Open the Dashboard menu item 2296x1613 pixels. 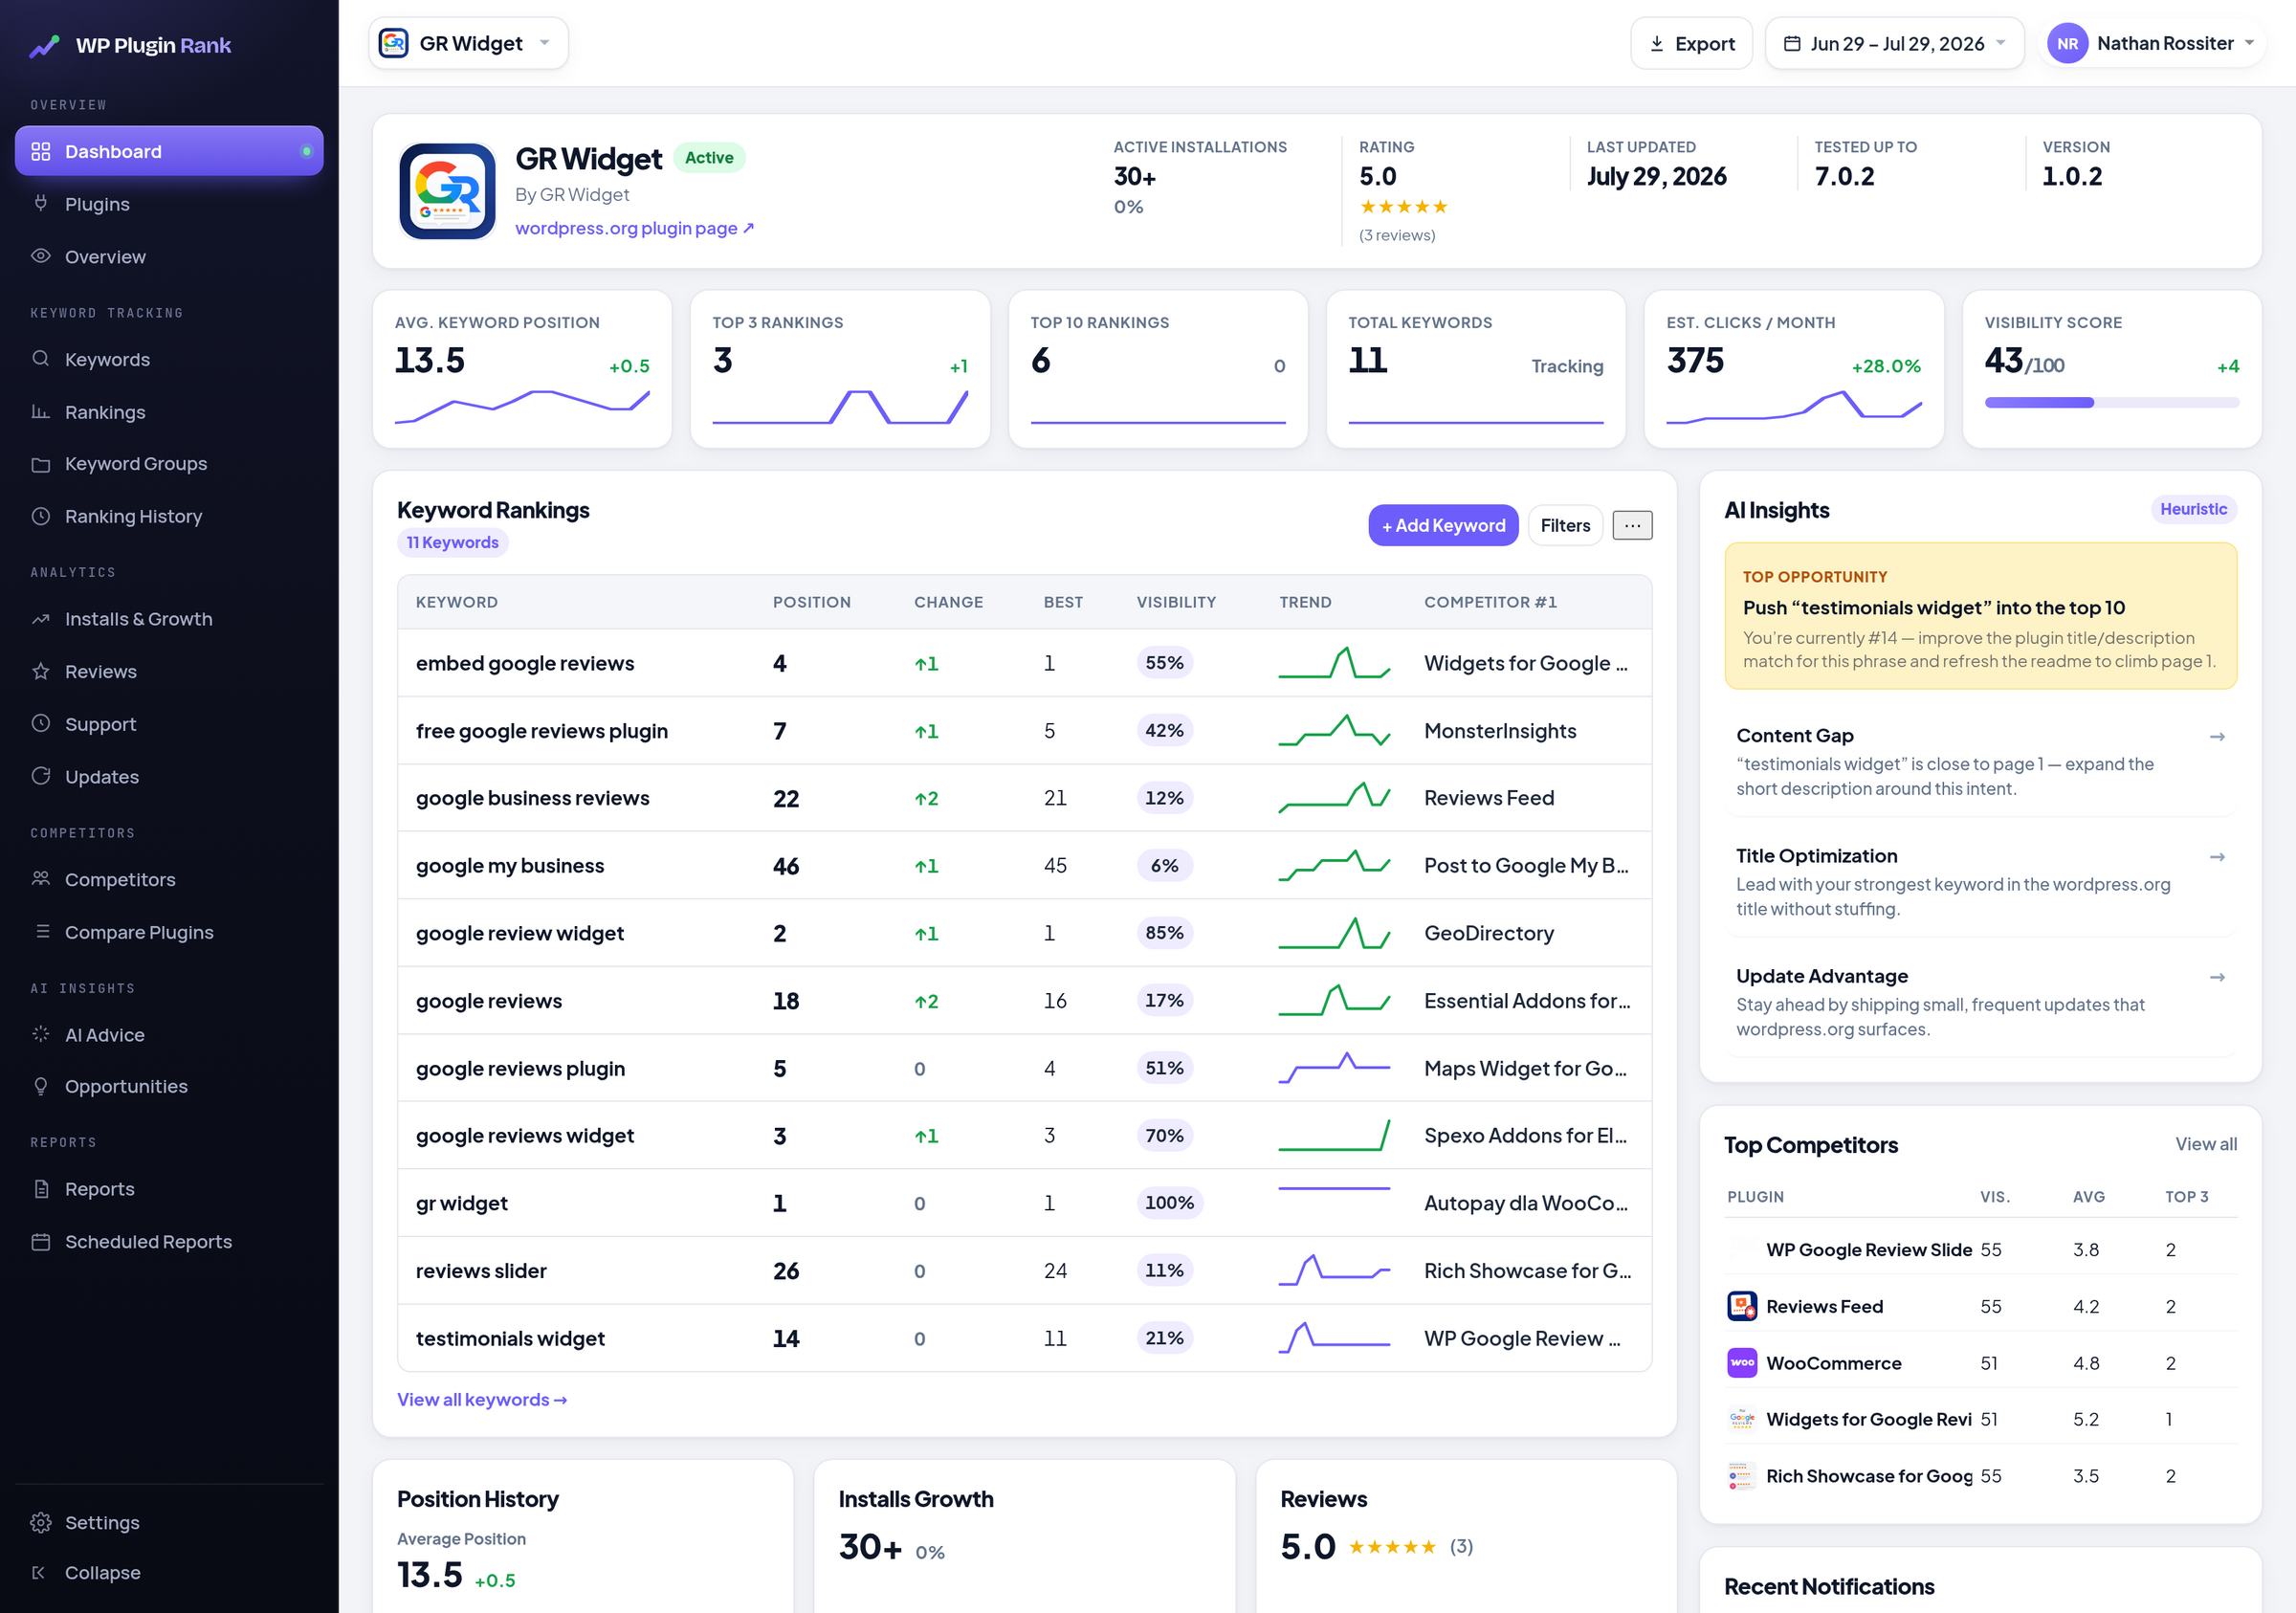[x=169, y=151]
